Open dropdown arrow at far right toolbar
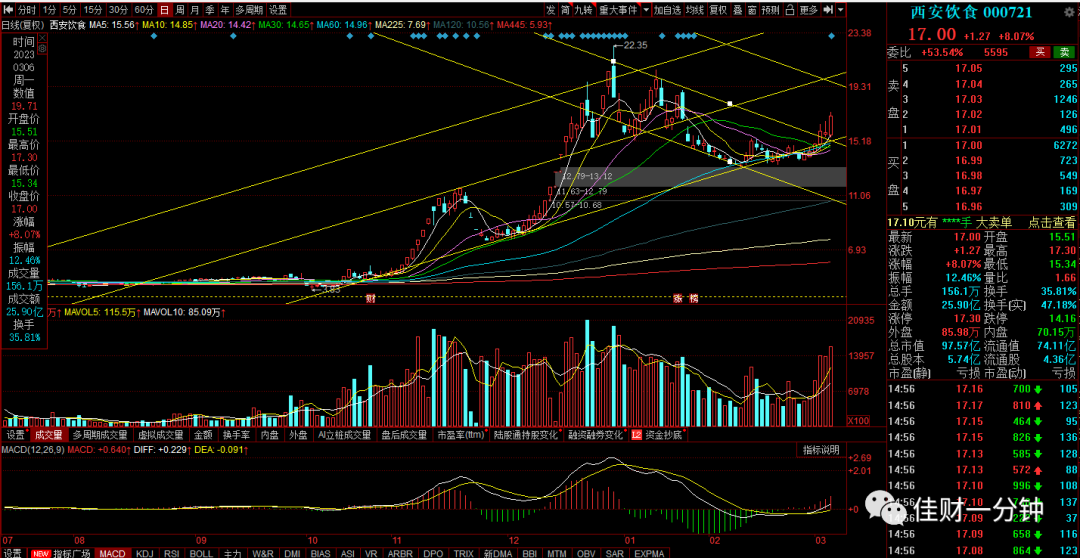 point(841,10)
